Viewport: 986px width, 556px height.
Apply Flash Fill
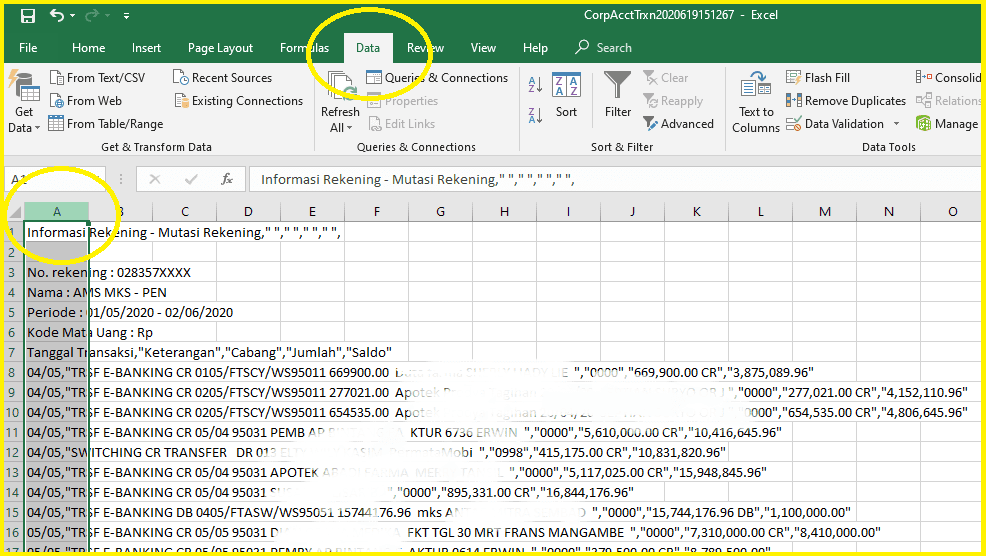[818, 78]
